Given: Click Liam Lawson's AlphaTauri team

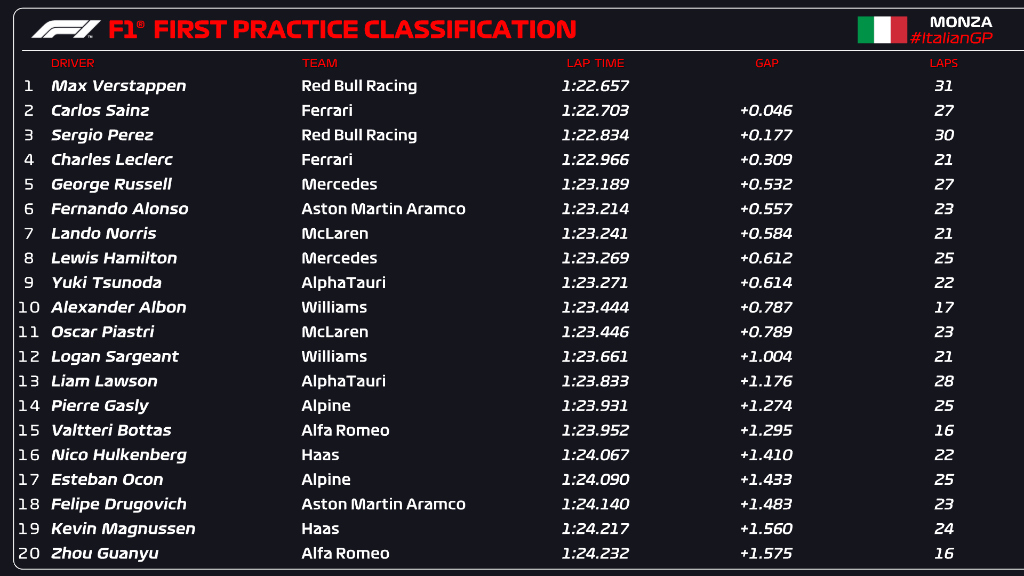Looking at the screenshot, I should click(343, 381).
